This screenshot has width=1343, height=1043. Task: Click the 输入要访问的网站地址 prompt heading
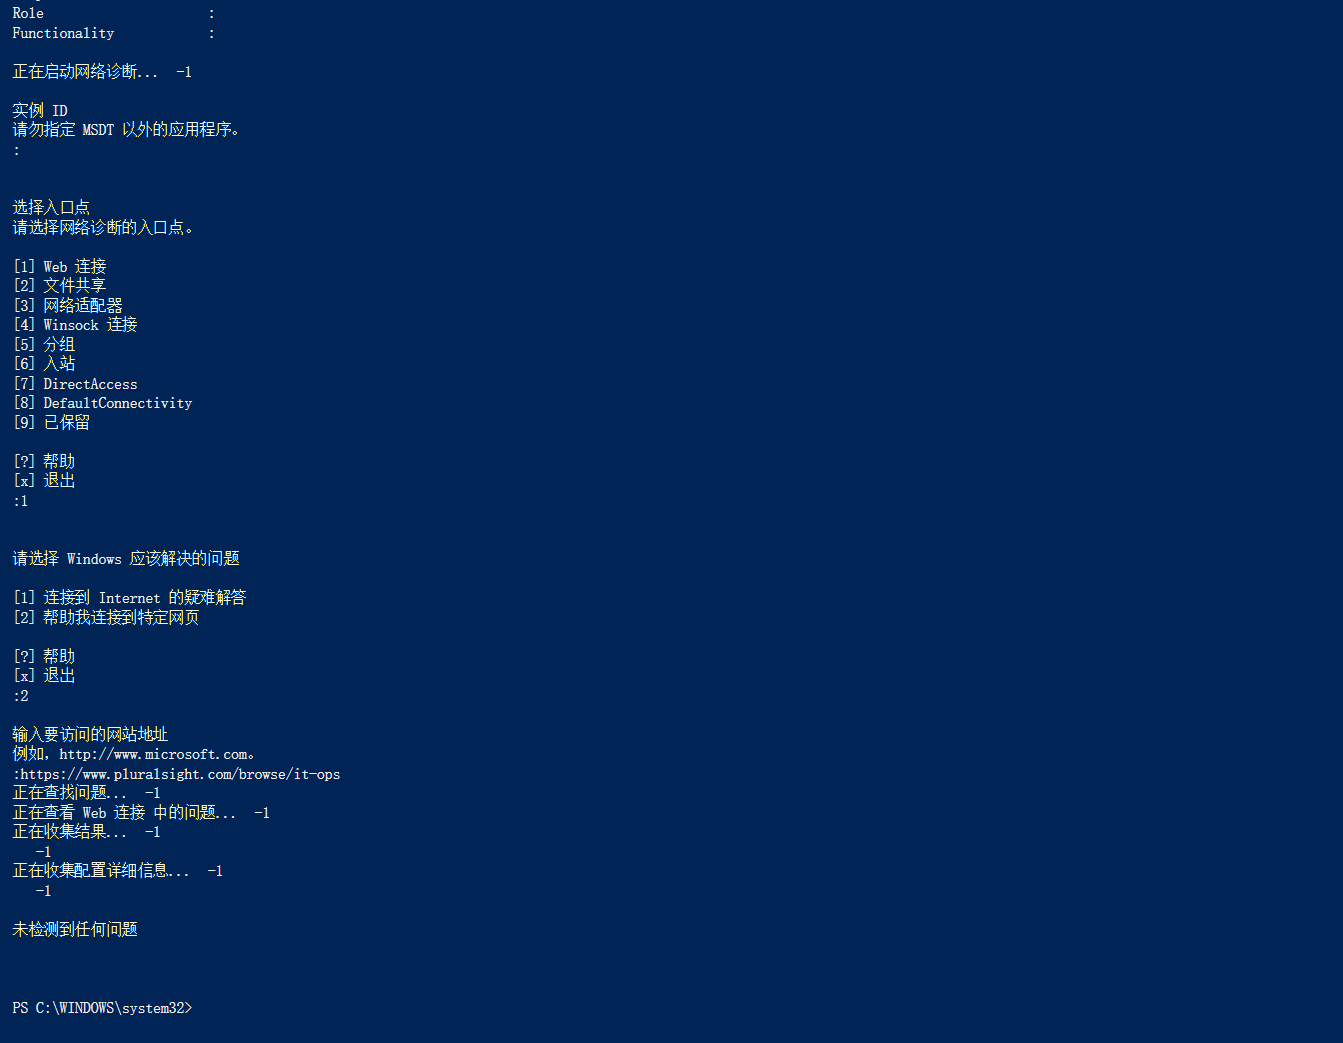tap(90, 734)
